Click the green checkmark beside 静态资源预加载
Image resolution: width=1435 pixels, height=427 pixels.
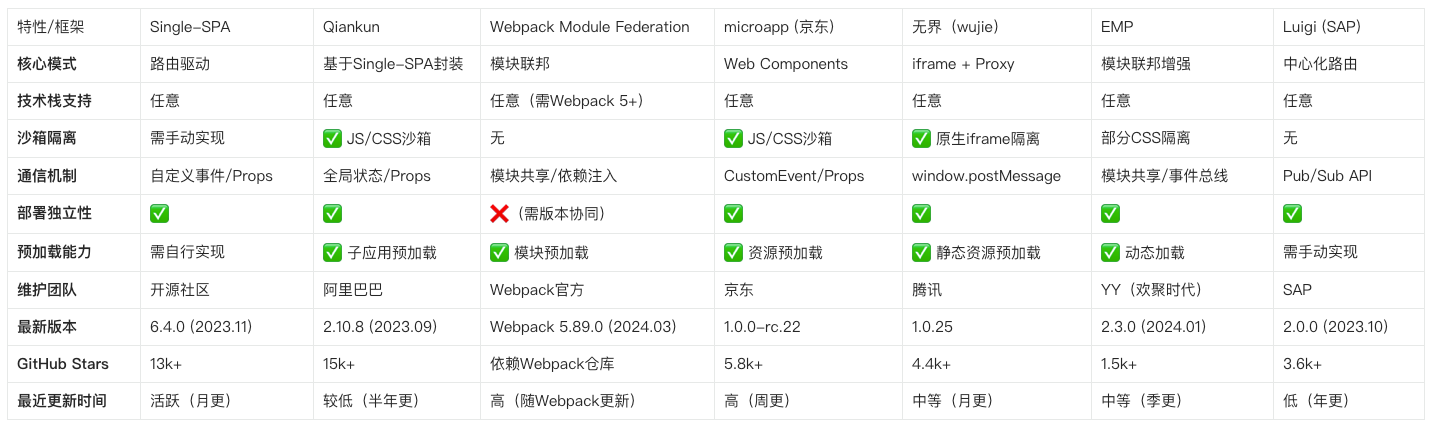[x=921, y=252]
